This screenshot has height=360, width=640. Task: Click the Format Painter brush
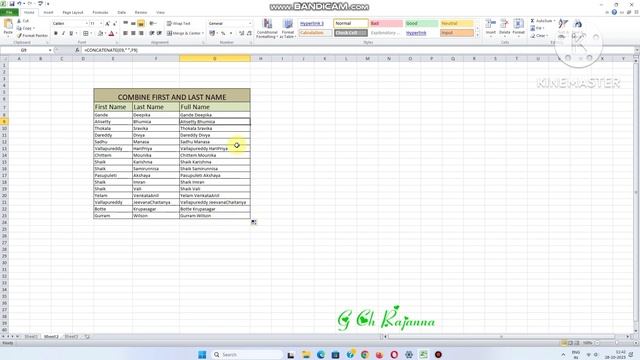(19, 36)
